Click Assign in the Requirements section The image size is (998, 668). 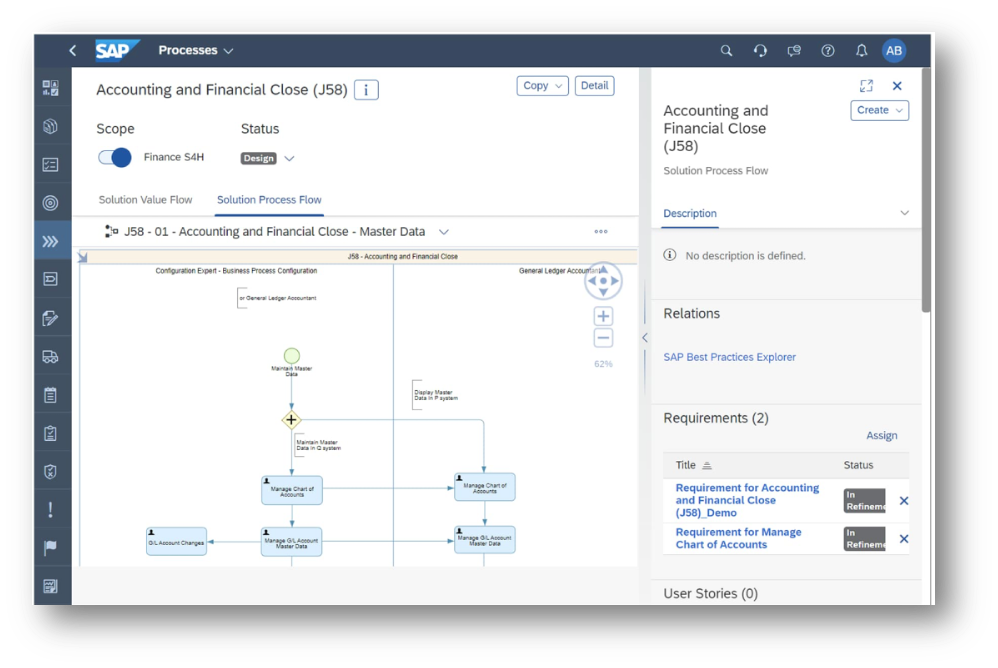[881, 436]
